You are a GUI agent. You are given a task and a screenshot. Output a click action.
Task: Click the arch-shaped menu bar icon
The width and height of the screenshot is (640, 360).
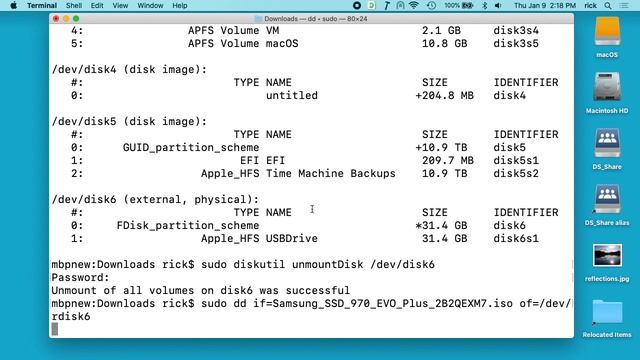[400, 6]
